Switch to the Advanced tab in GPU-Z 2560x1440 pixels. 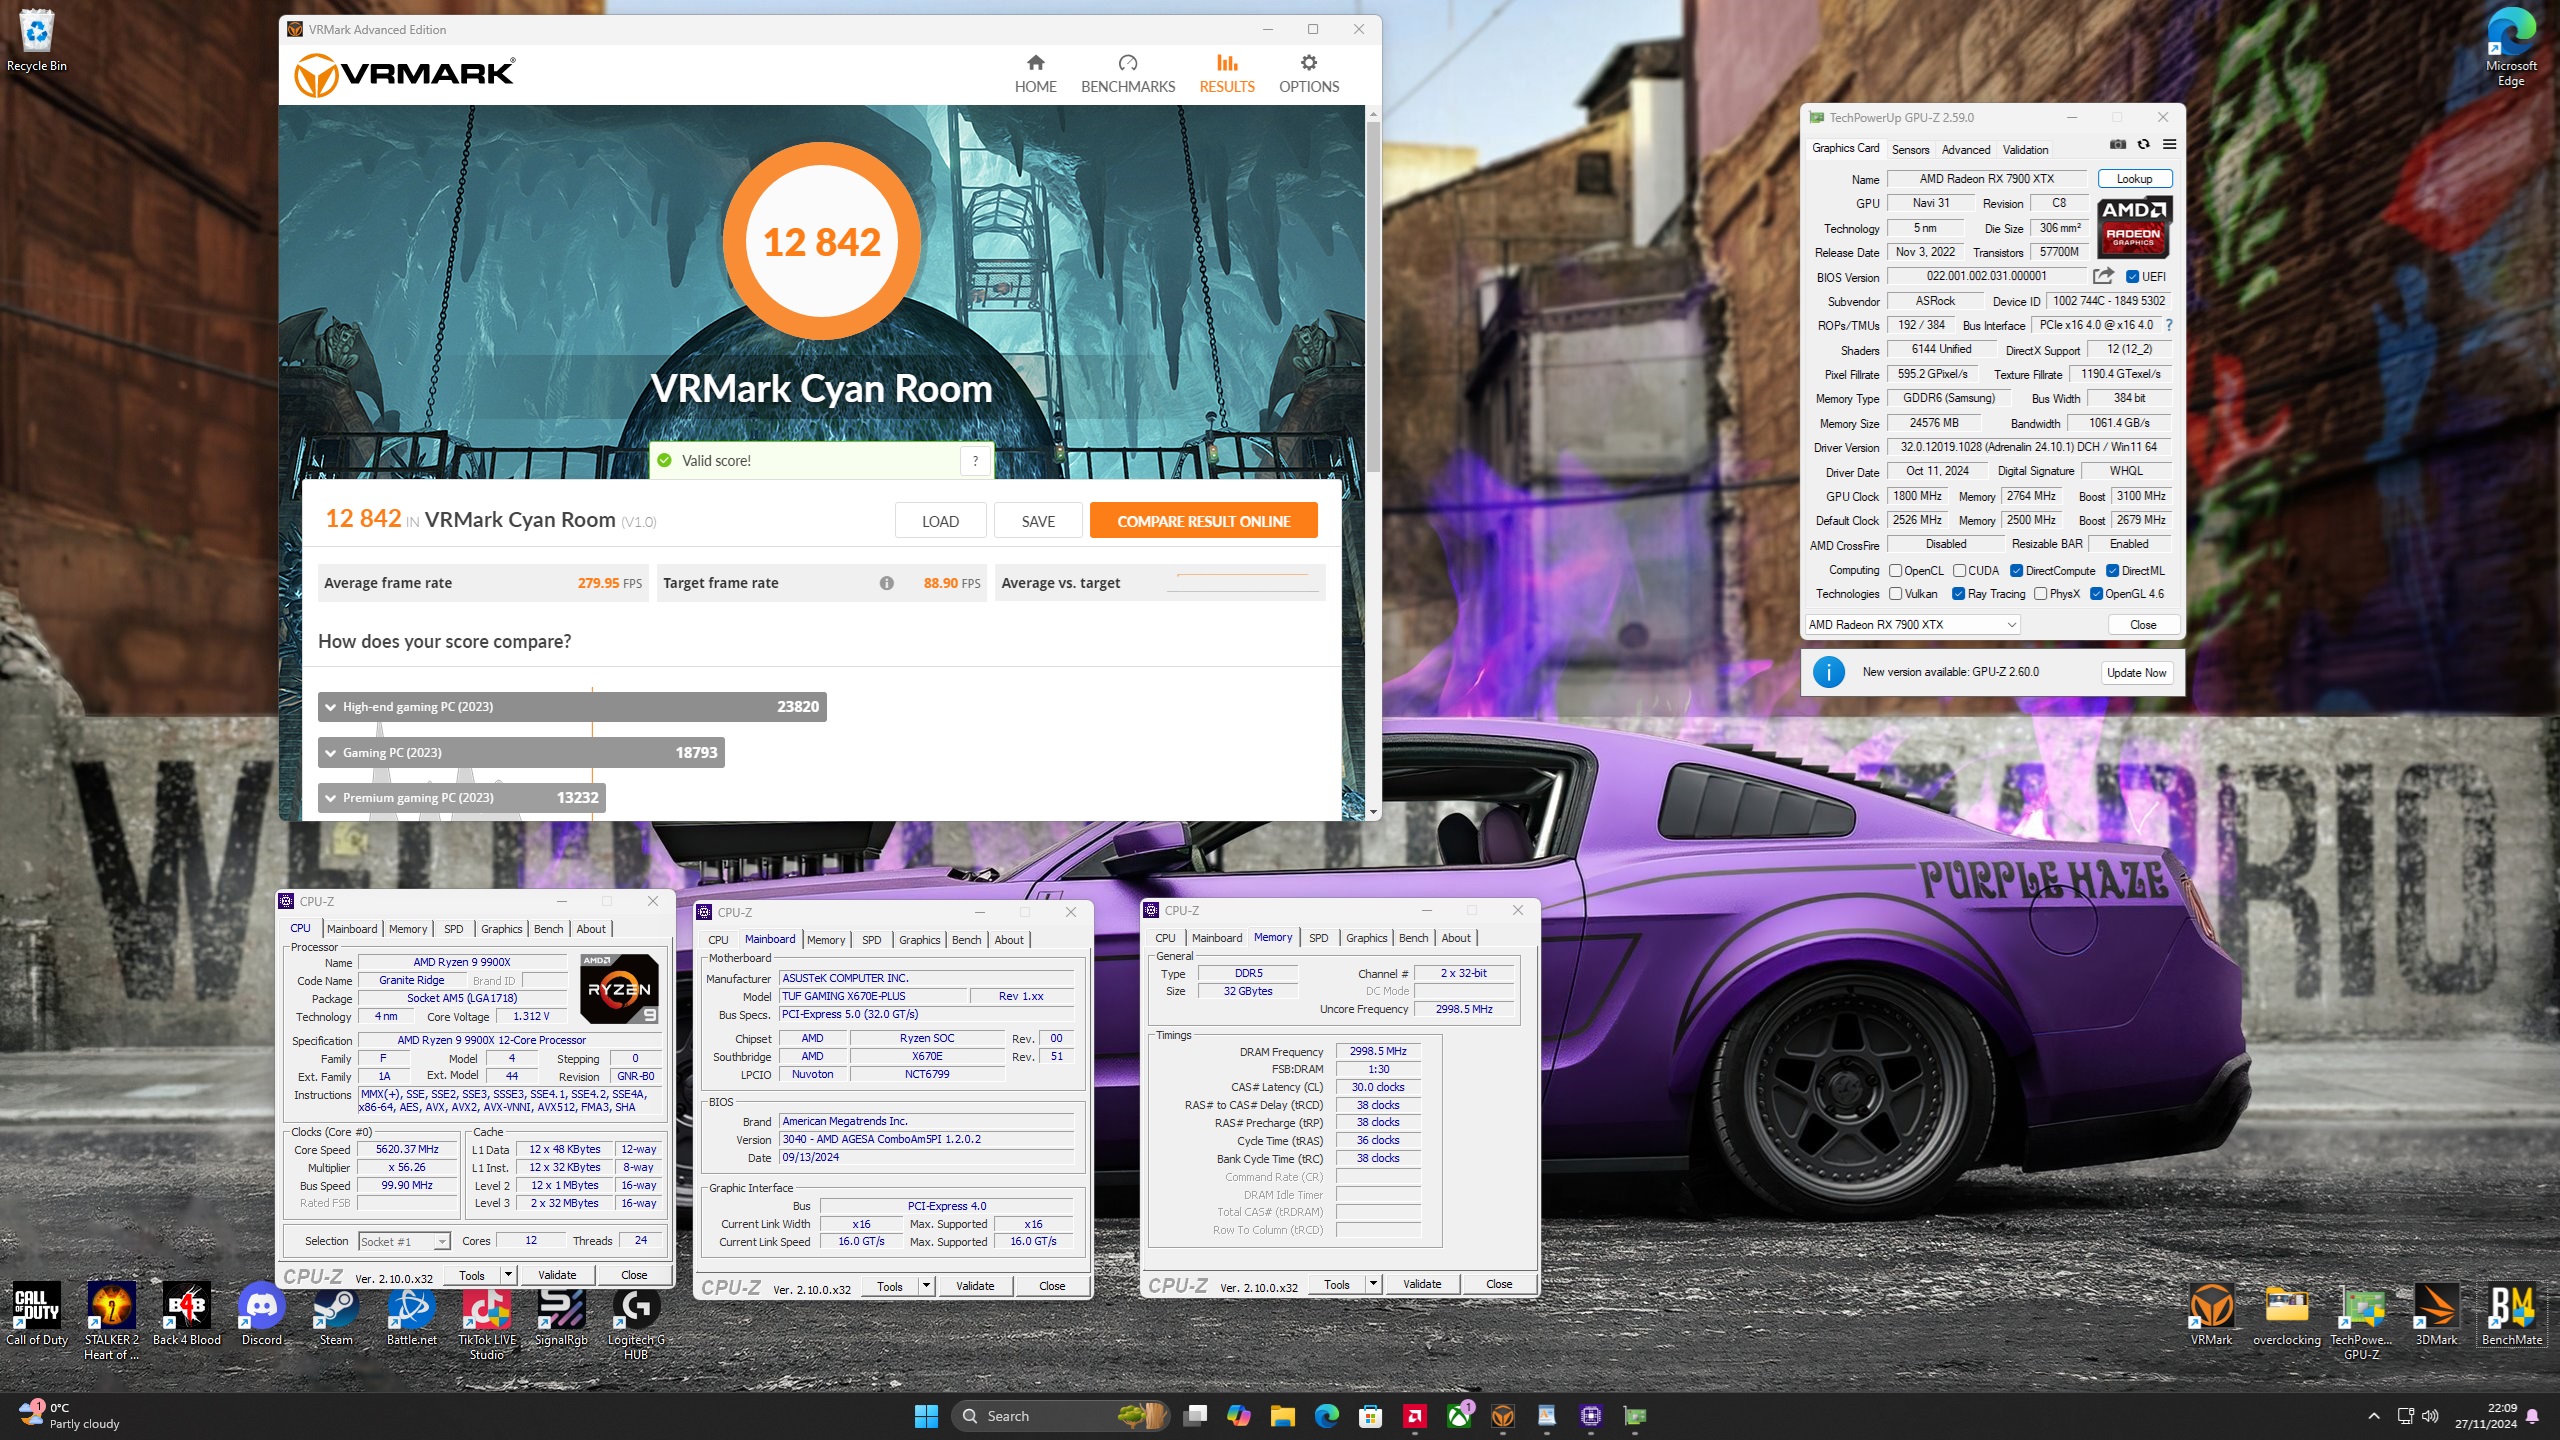1965,149
